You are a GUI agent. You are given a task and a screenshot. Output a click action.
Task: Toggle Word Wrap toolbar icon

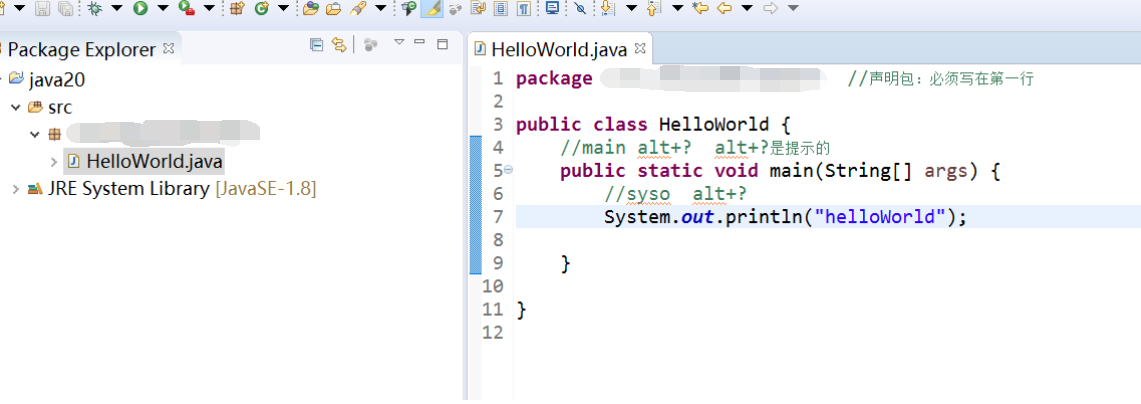click(478, 9)
